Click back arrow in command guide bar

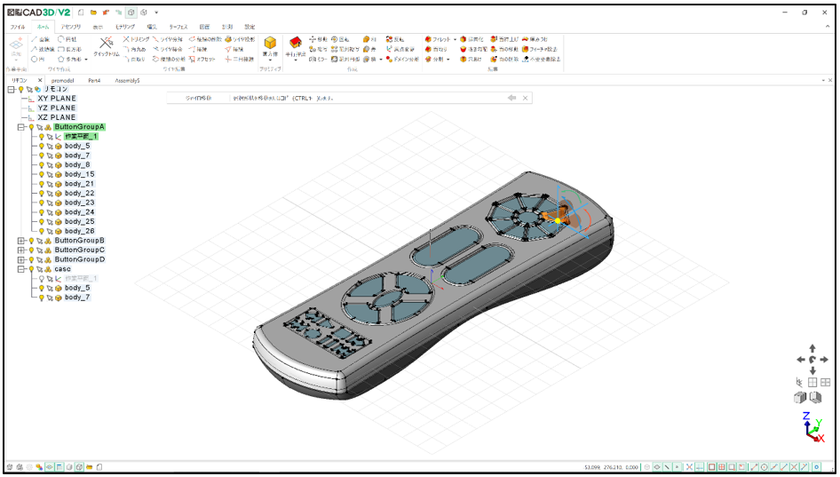tap(512, 98)
